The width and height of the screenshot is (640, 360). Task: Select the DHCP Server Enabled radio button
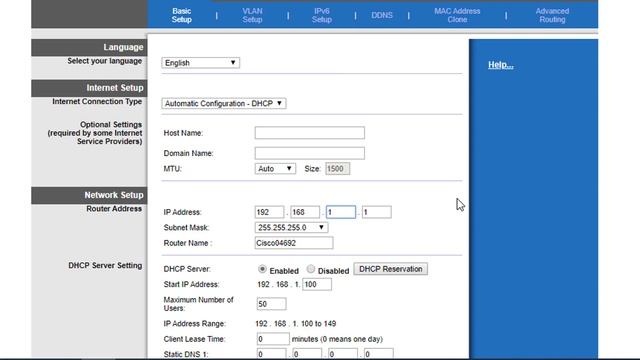pos(262,269)
